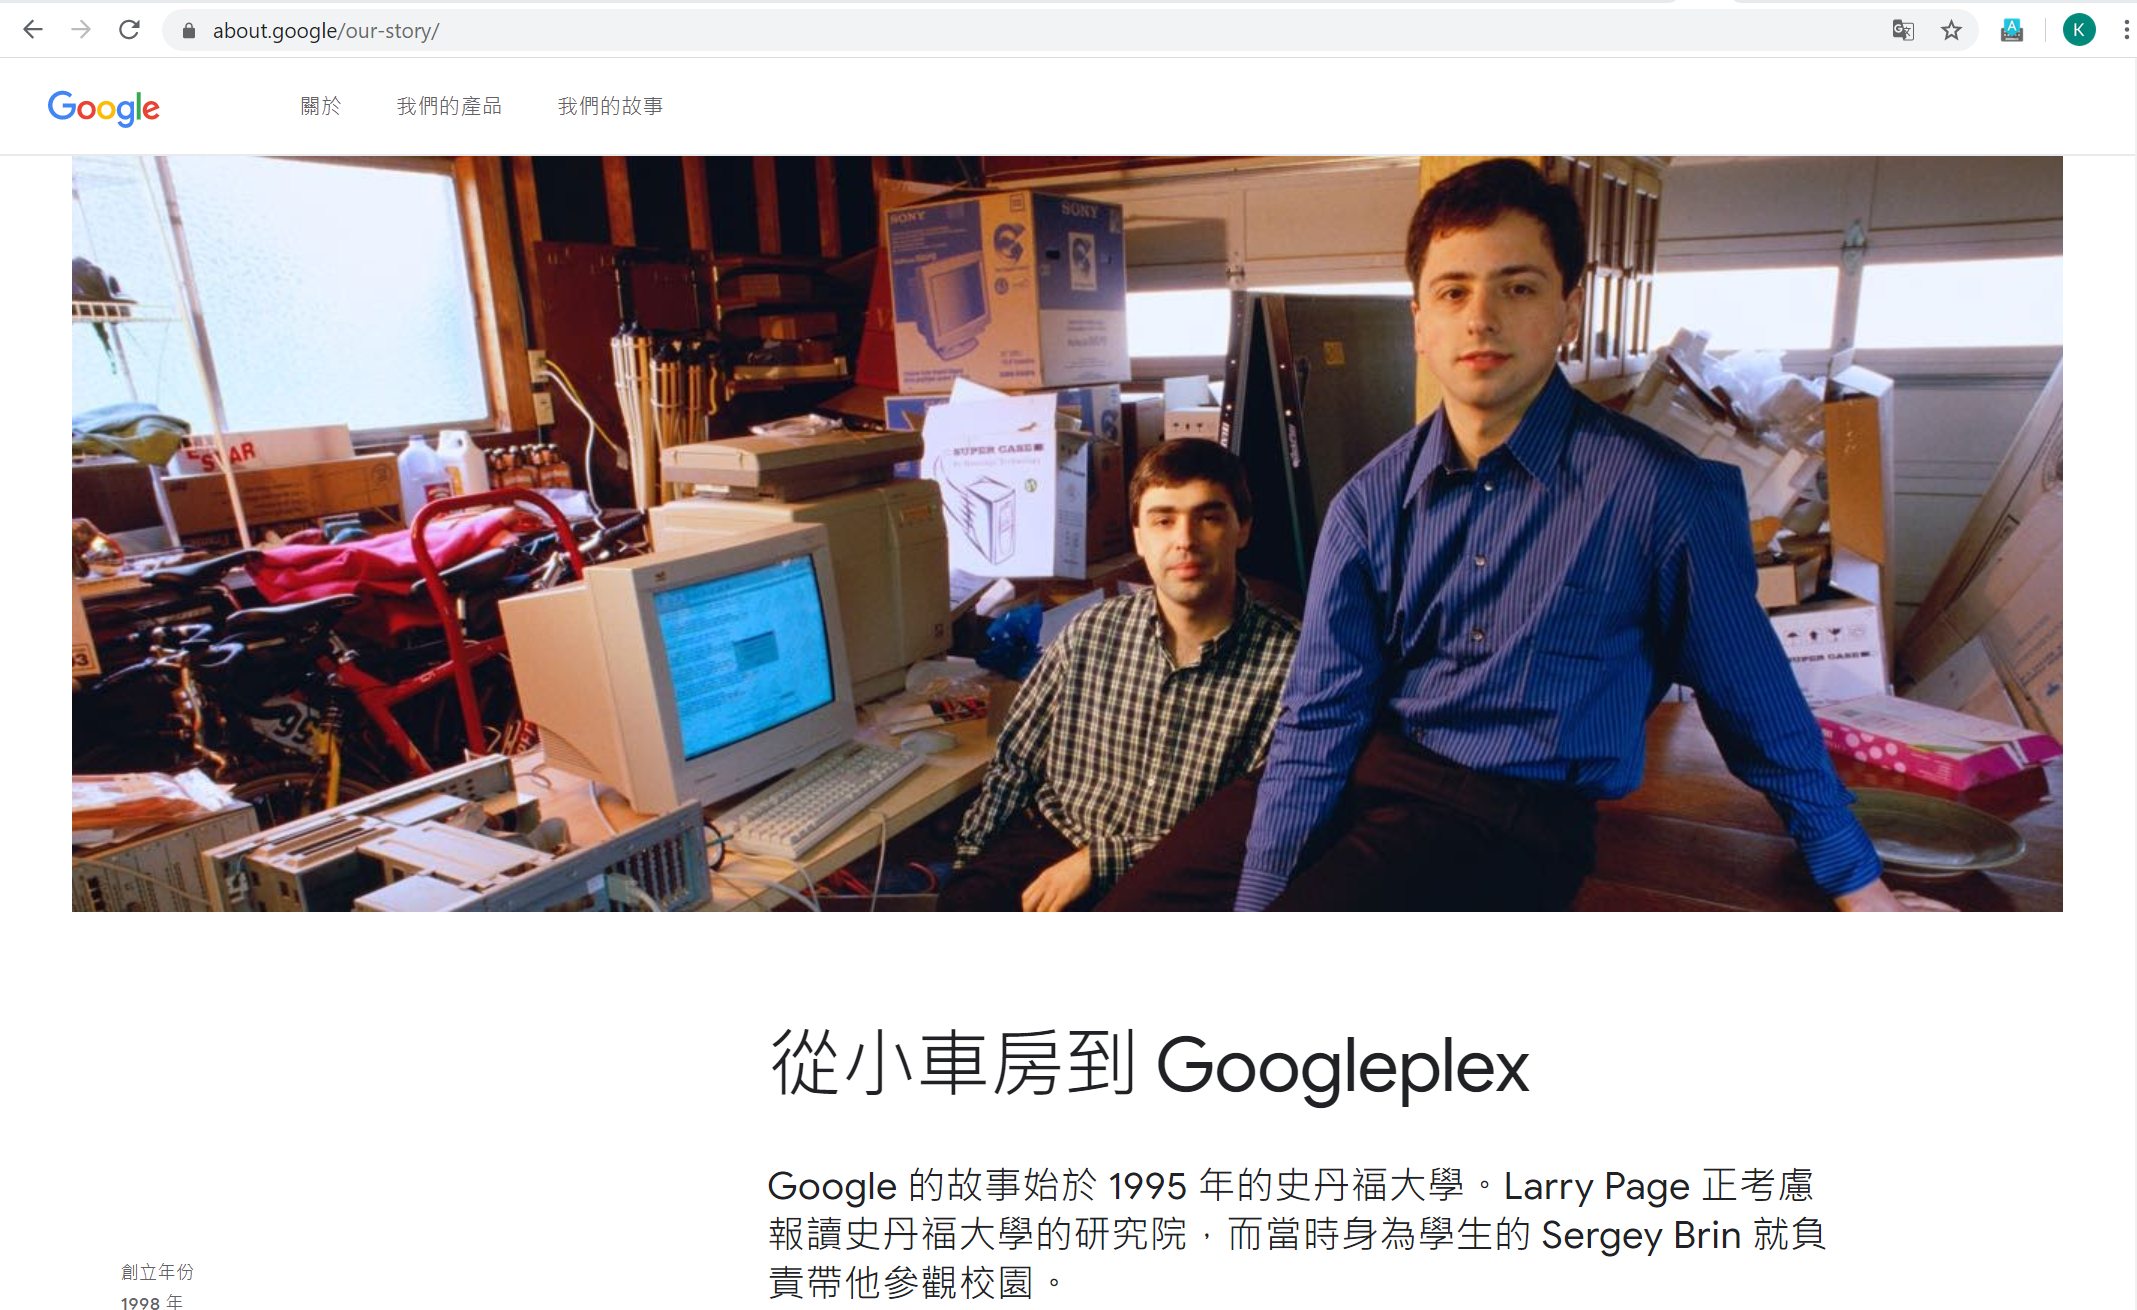The height and width of the screenshot is (1310, 2137).
Task: Open the 關於 navigation item
Action: (321, 106)
